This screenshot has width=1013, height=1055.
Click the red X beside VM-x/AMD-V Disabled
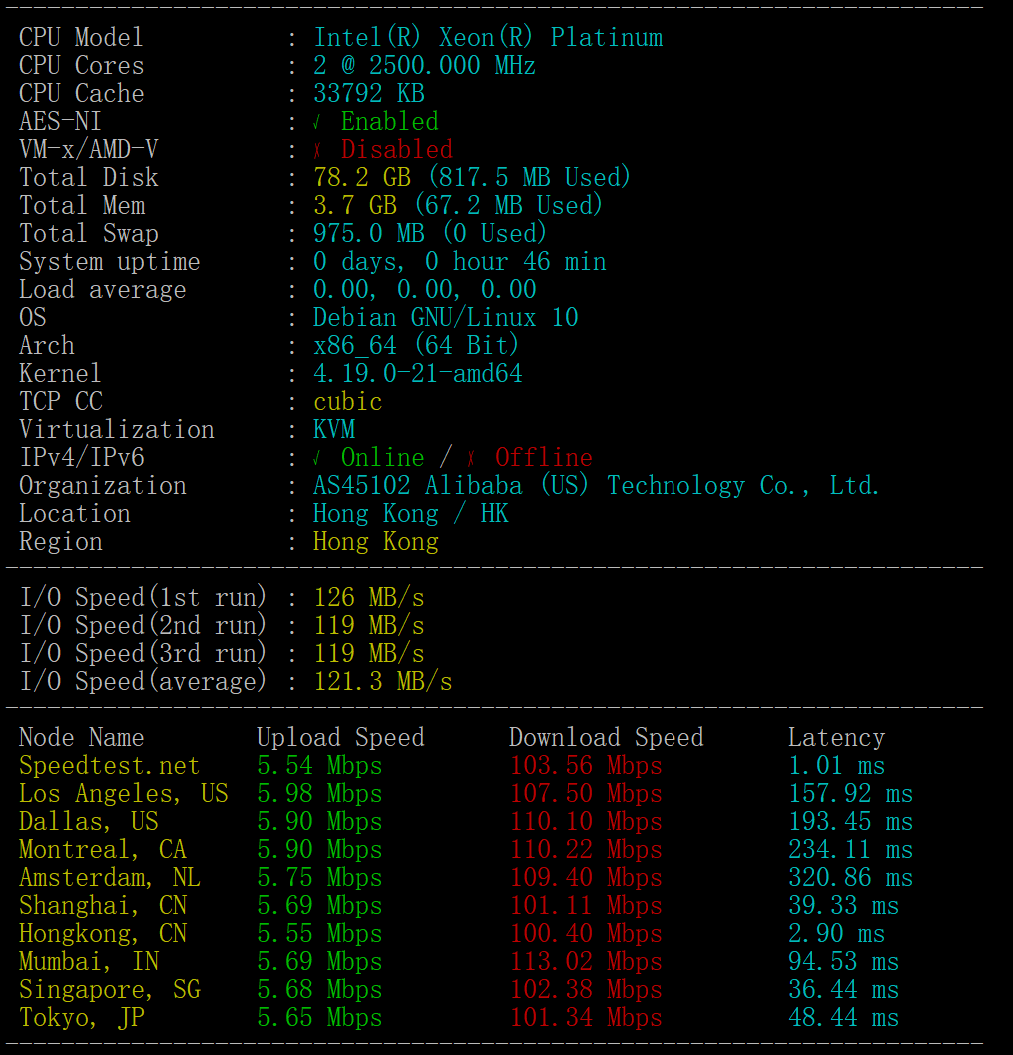coord(317,150)
